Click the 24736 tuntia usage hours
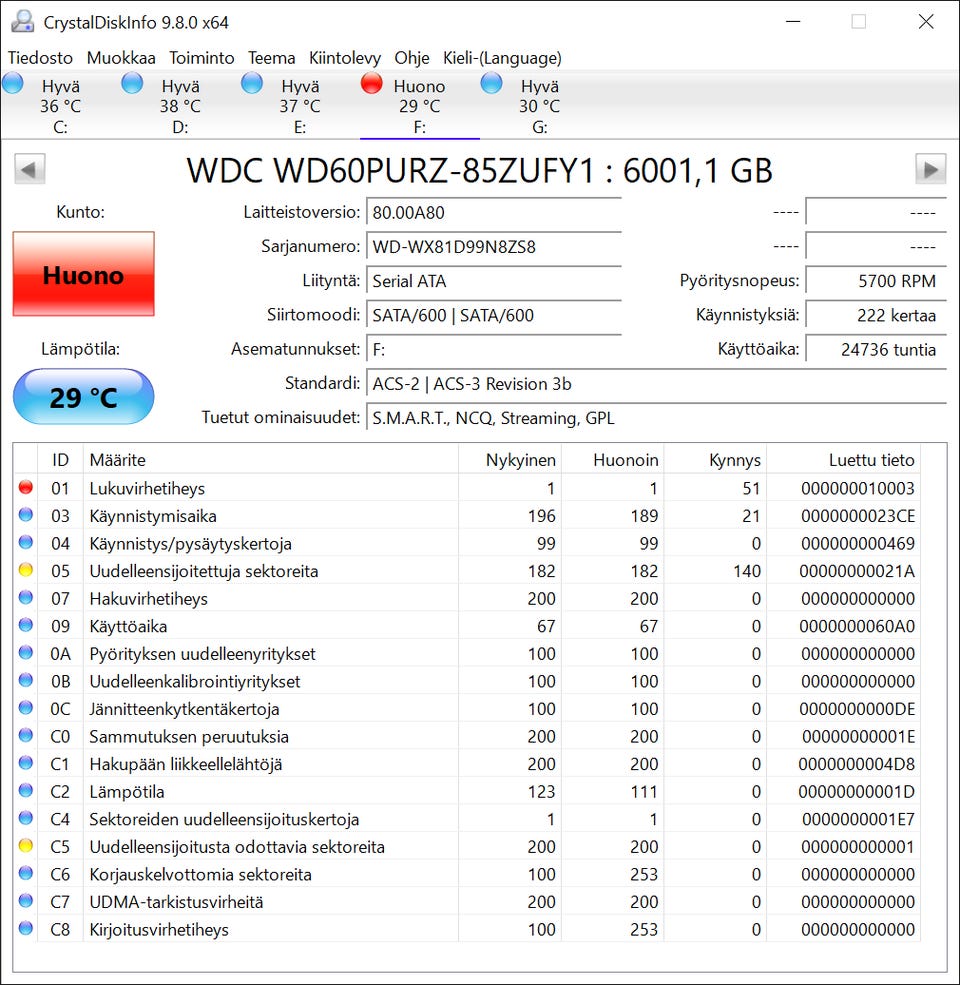This screenshot has width=960, height=985. point(876,349)
